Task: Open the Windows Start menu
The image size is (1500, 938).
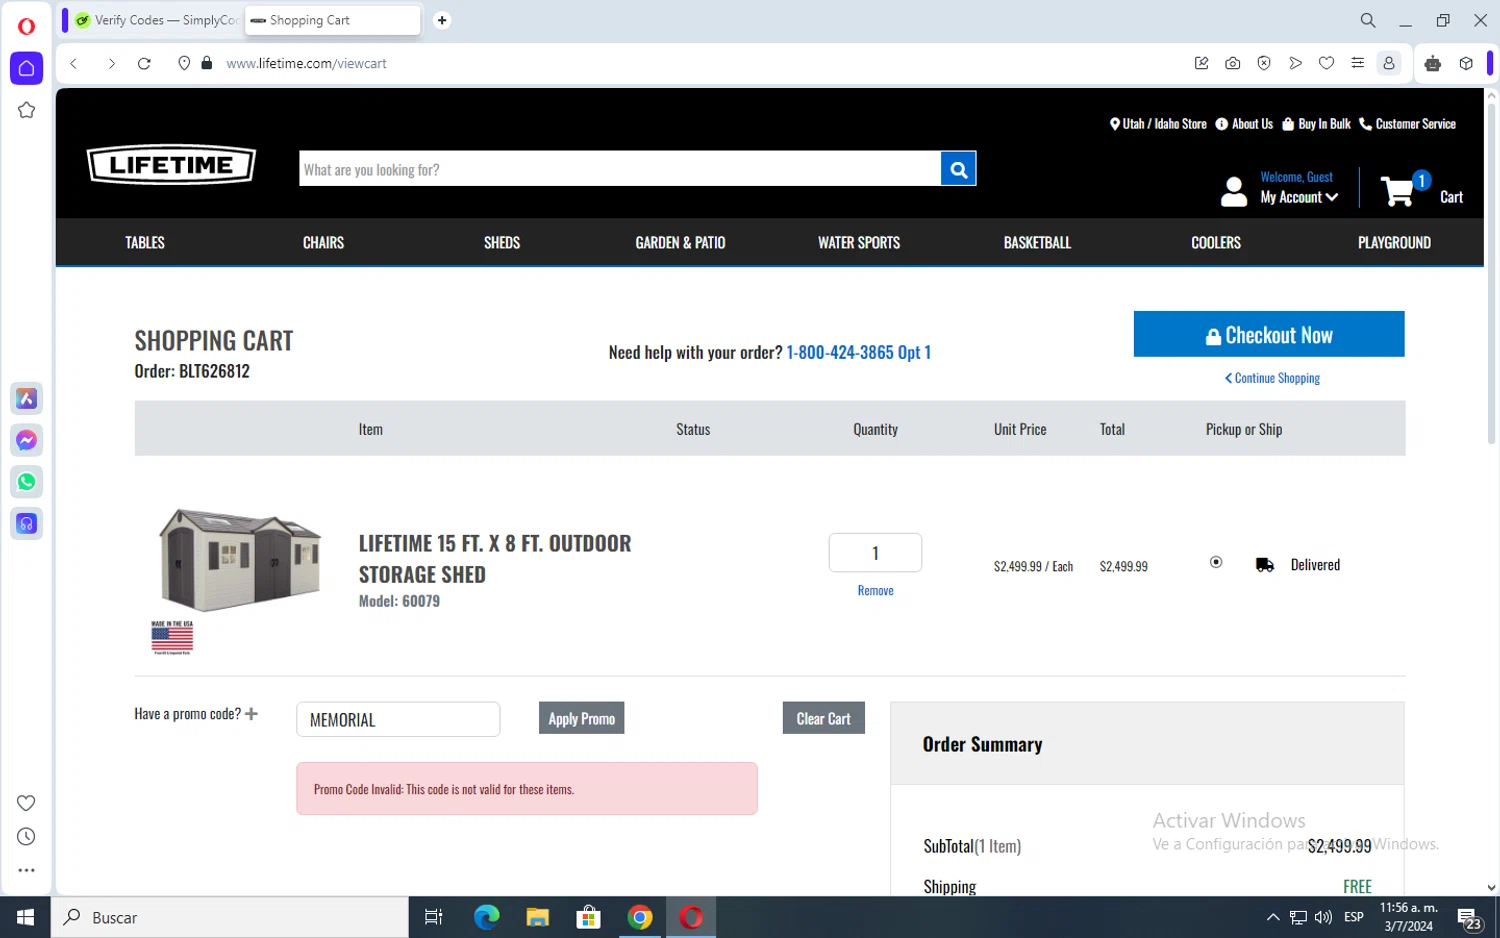Action: point(25,917)
